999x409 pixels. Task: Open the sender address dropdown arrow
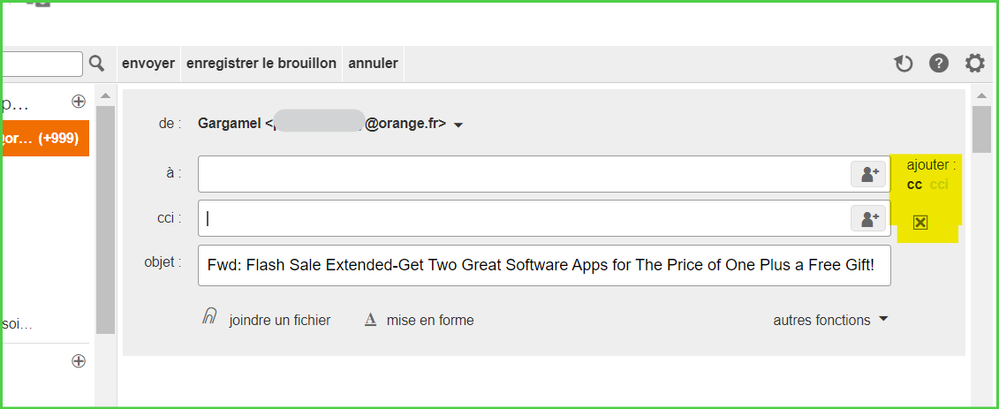(x=458, y=126)
